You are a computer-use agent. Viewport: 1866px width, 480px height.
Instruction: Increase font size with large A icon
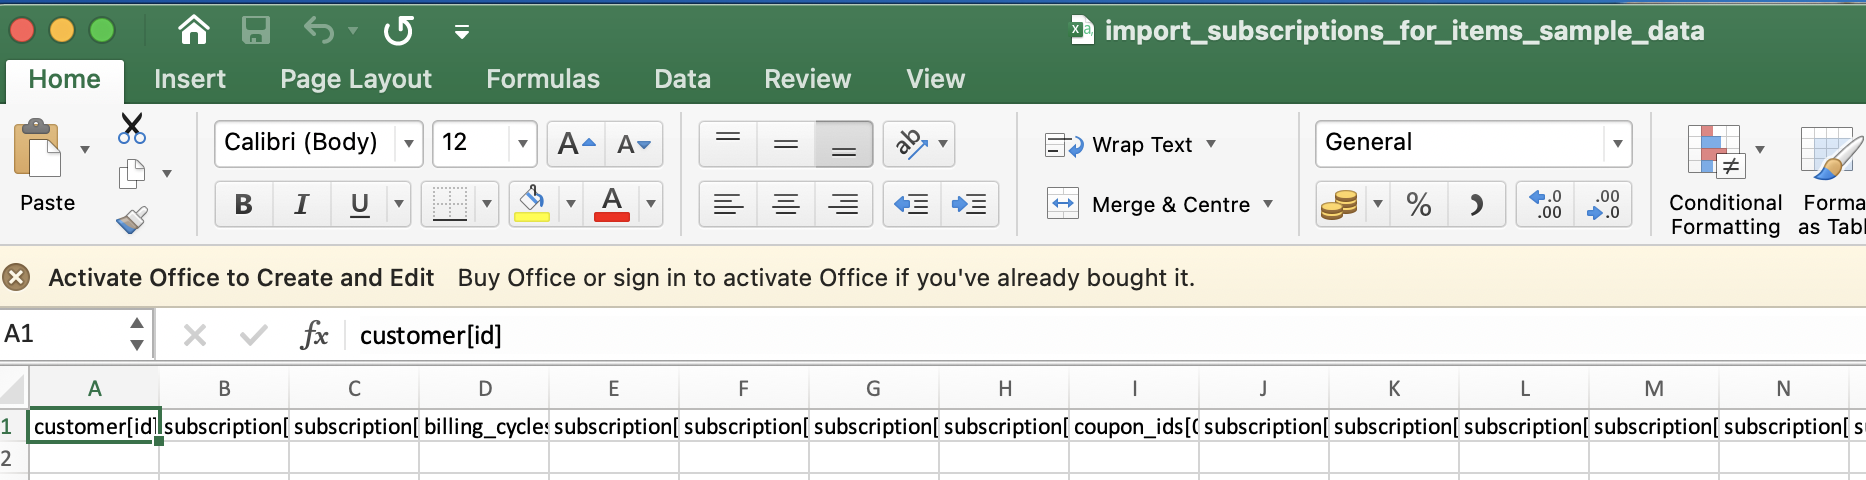pos(576,144)
